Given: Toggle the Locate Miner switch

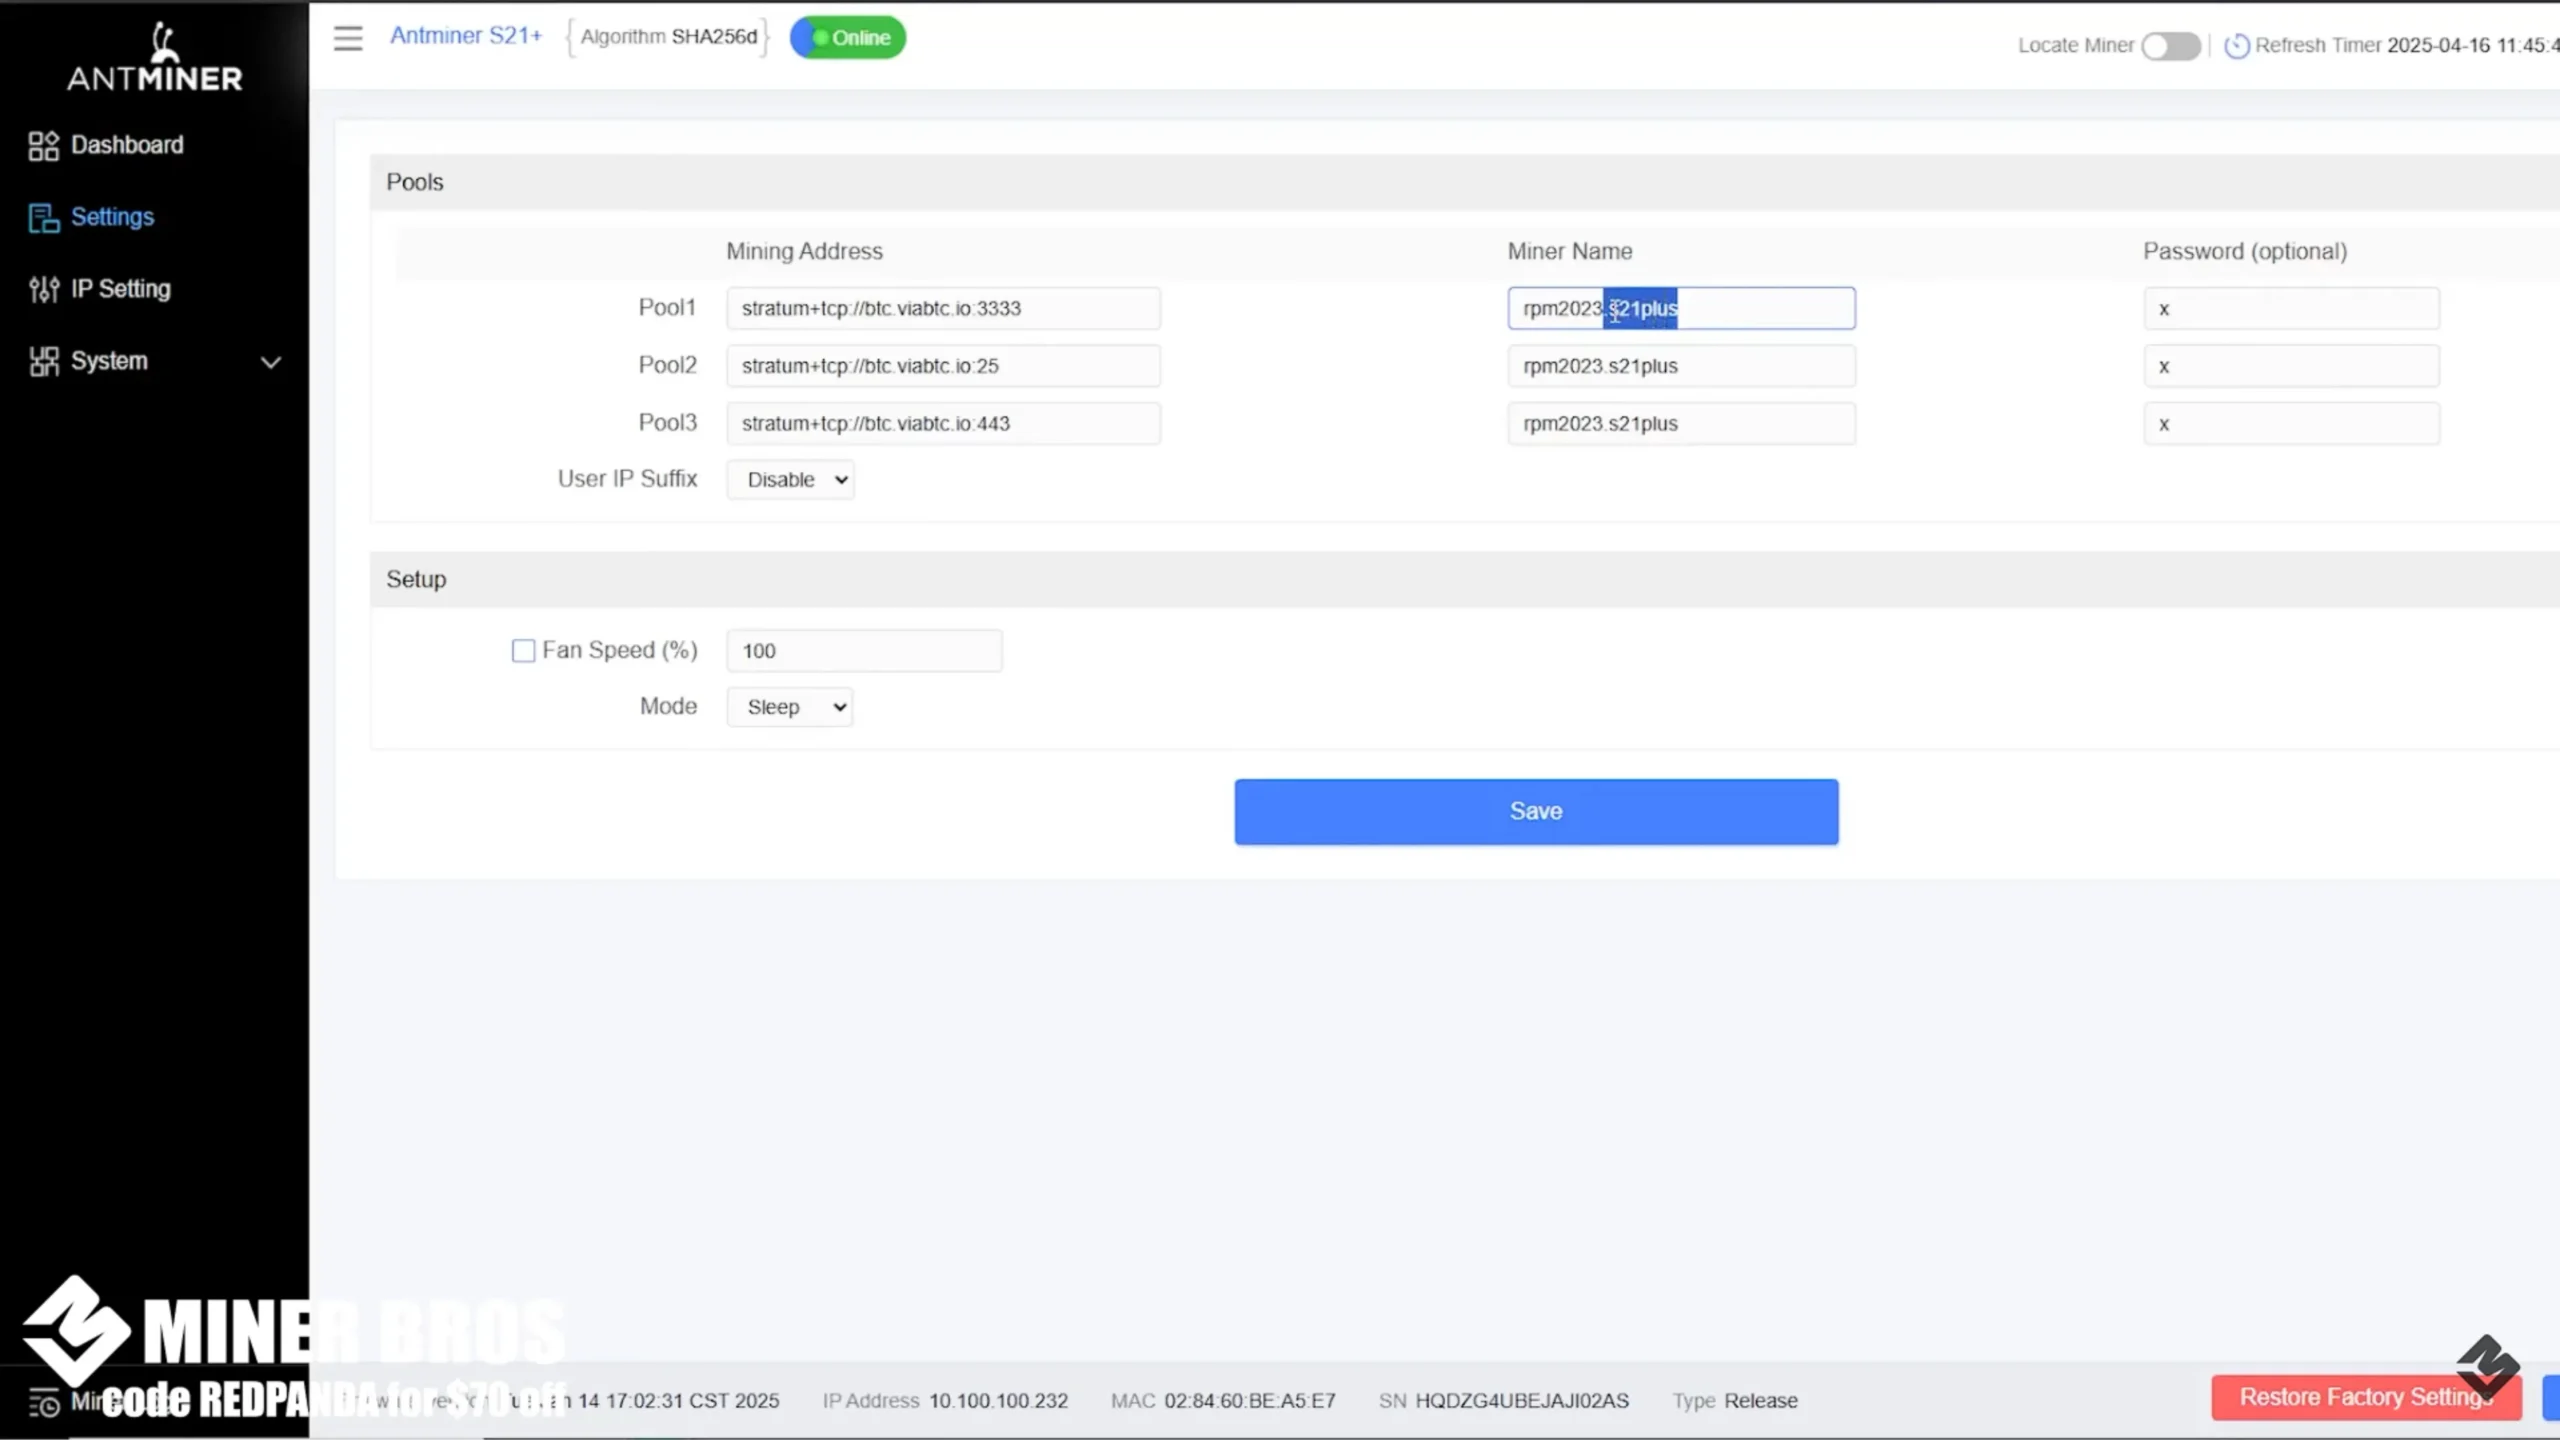Looking at the screenshot, I should 2171,46.
